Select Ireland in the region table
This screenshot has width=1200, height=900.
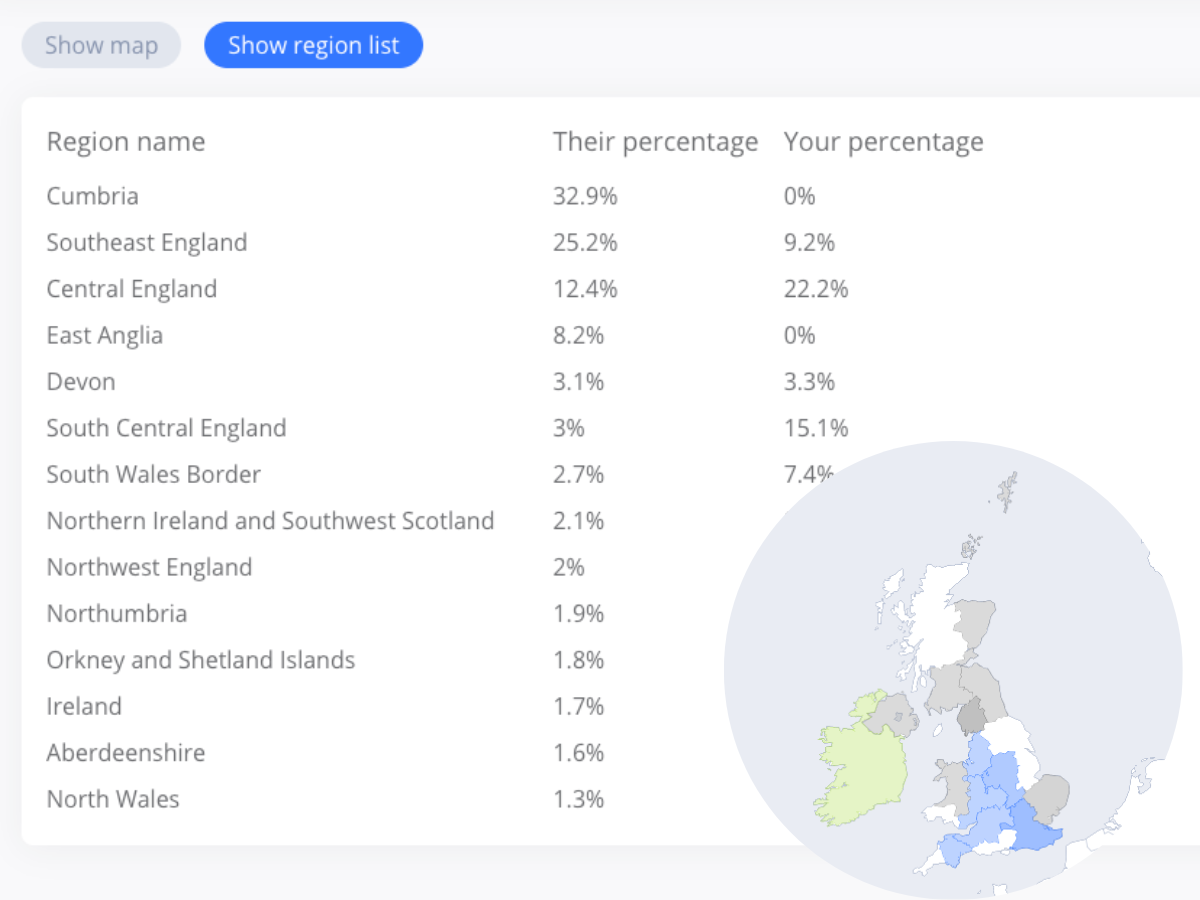[84, 706]
